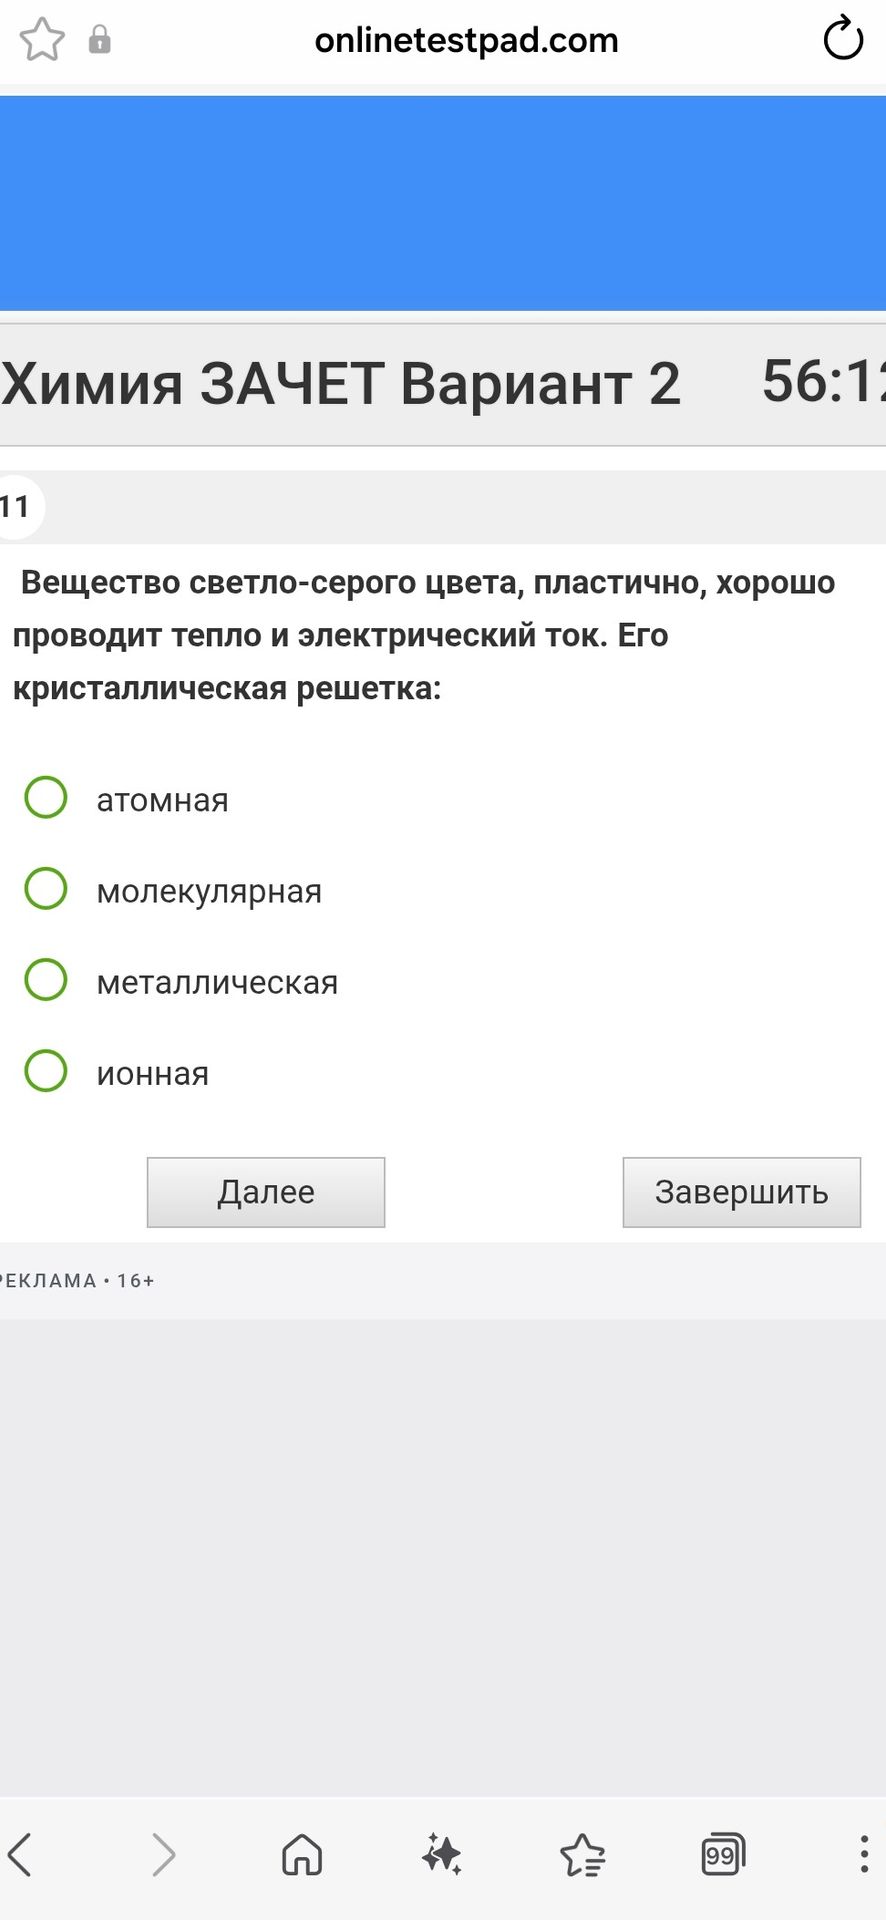Screen dimensions: 886x1920
Task: Click the padlock site security icon
Action: [x=100, y=40]
